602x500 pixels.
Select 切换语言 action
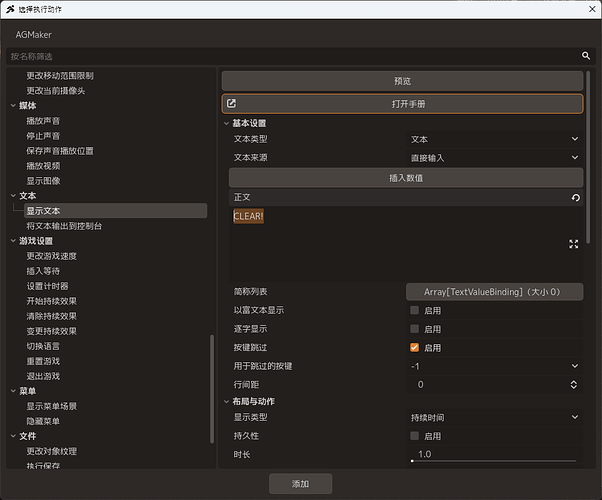pos(43,346)
